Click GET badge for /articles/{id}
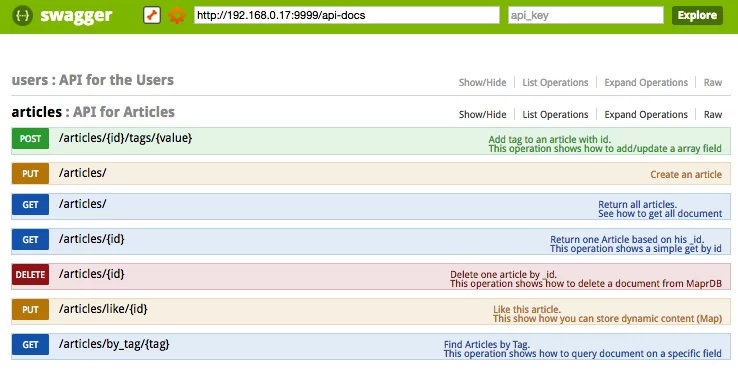This screenshot has height=381, width=738. tap(30, 240)
